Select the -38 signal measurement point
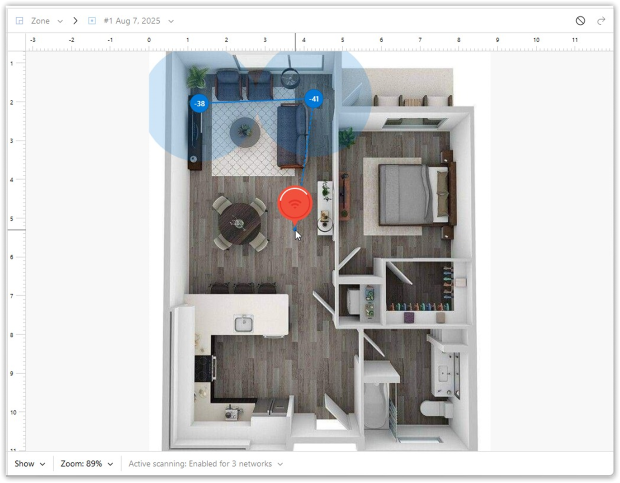620x483 pixels. click(x=199, y=103)
